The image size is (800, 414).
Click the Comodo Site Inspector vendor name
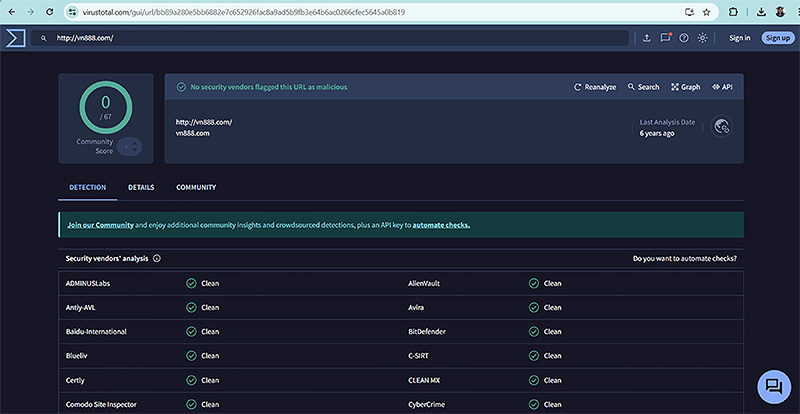101,404
